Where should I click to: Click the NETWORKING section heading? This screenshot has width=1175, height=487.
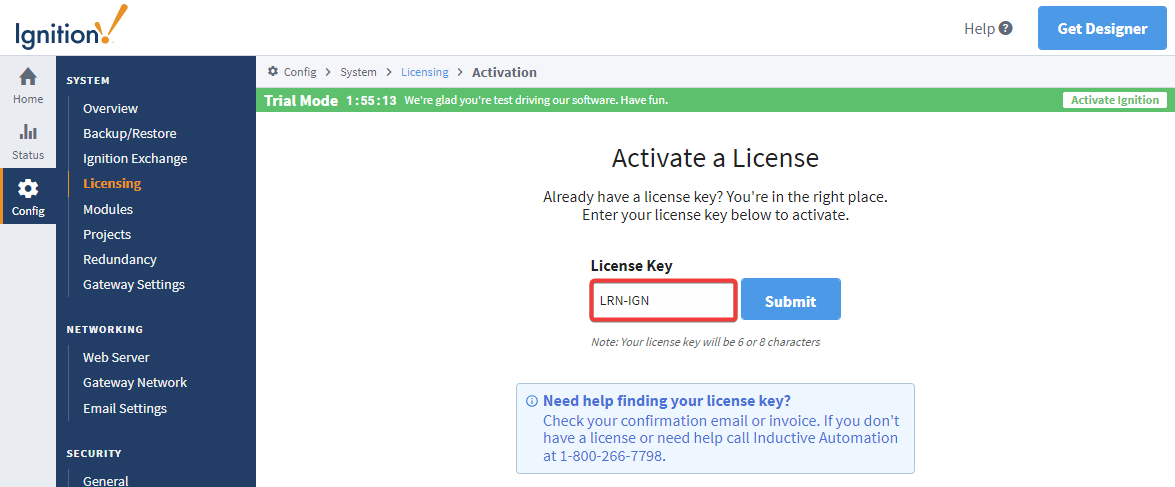click(104, 329)
